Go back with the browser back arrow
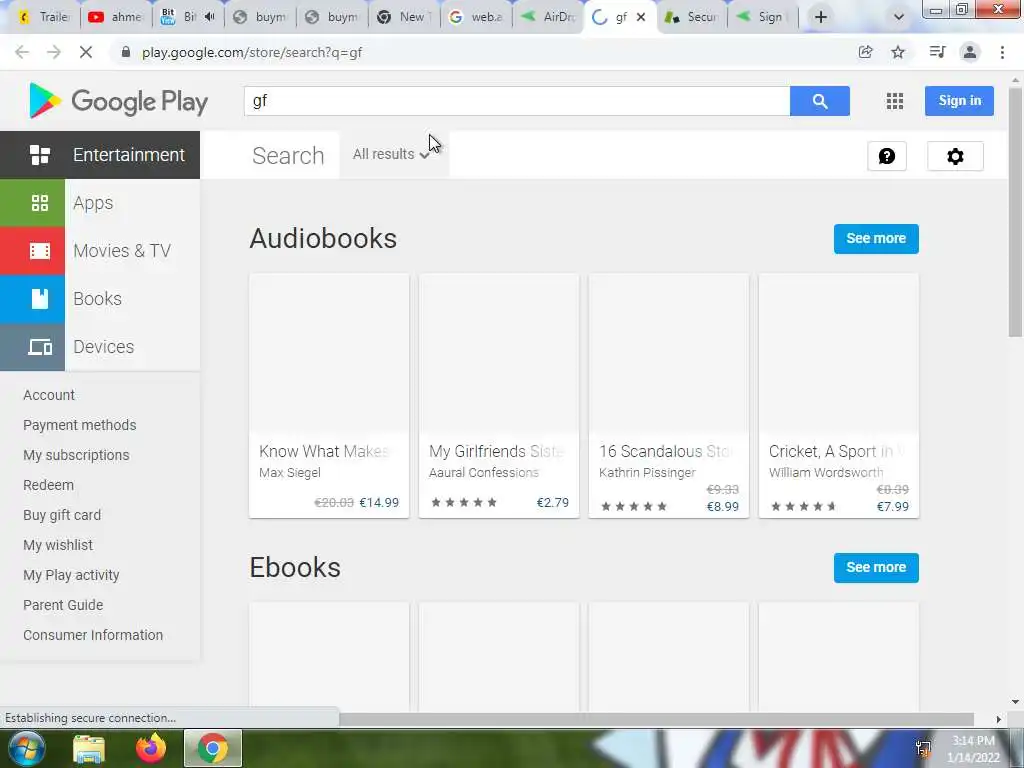Image resolution: width=1024 pixels, height=768 pixels. (x=22, y=52)
